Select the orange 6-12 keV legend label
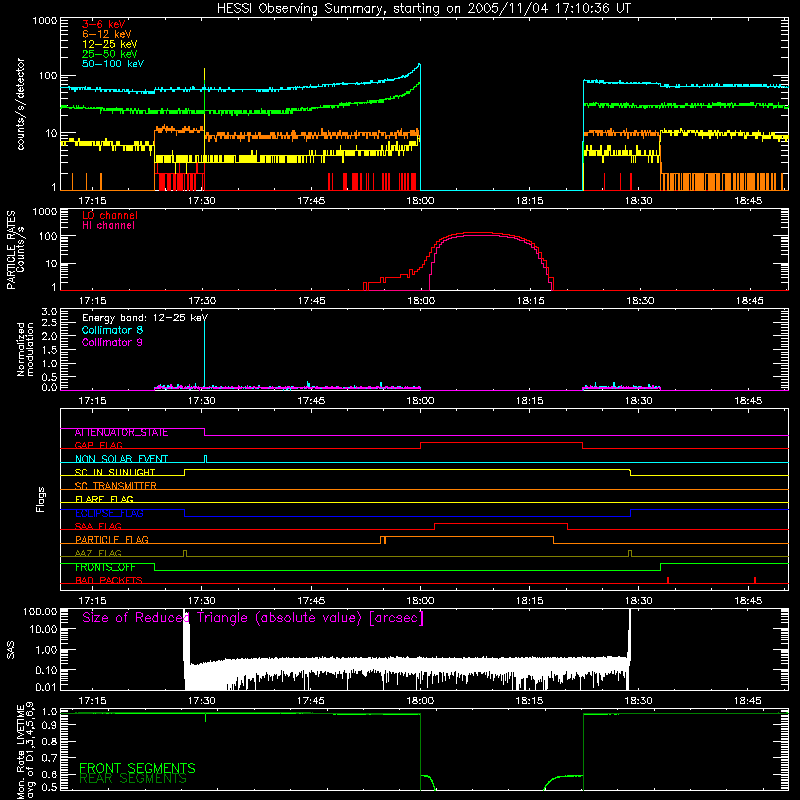 point(107,34)
